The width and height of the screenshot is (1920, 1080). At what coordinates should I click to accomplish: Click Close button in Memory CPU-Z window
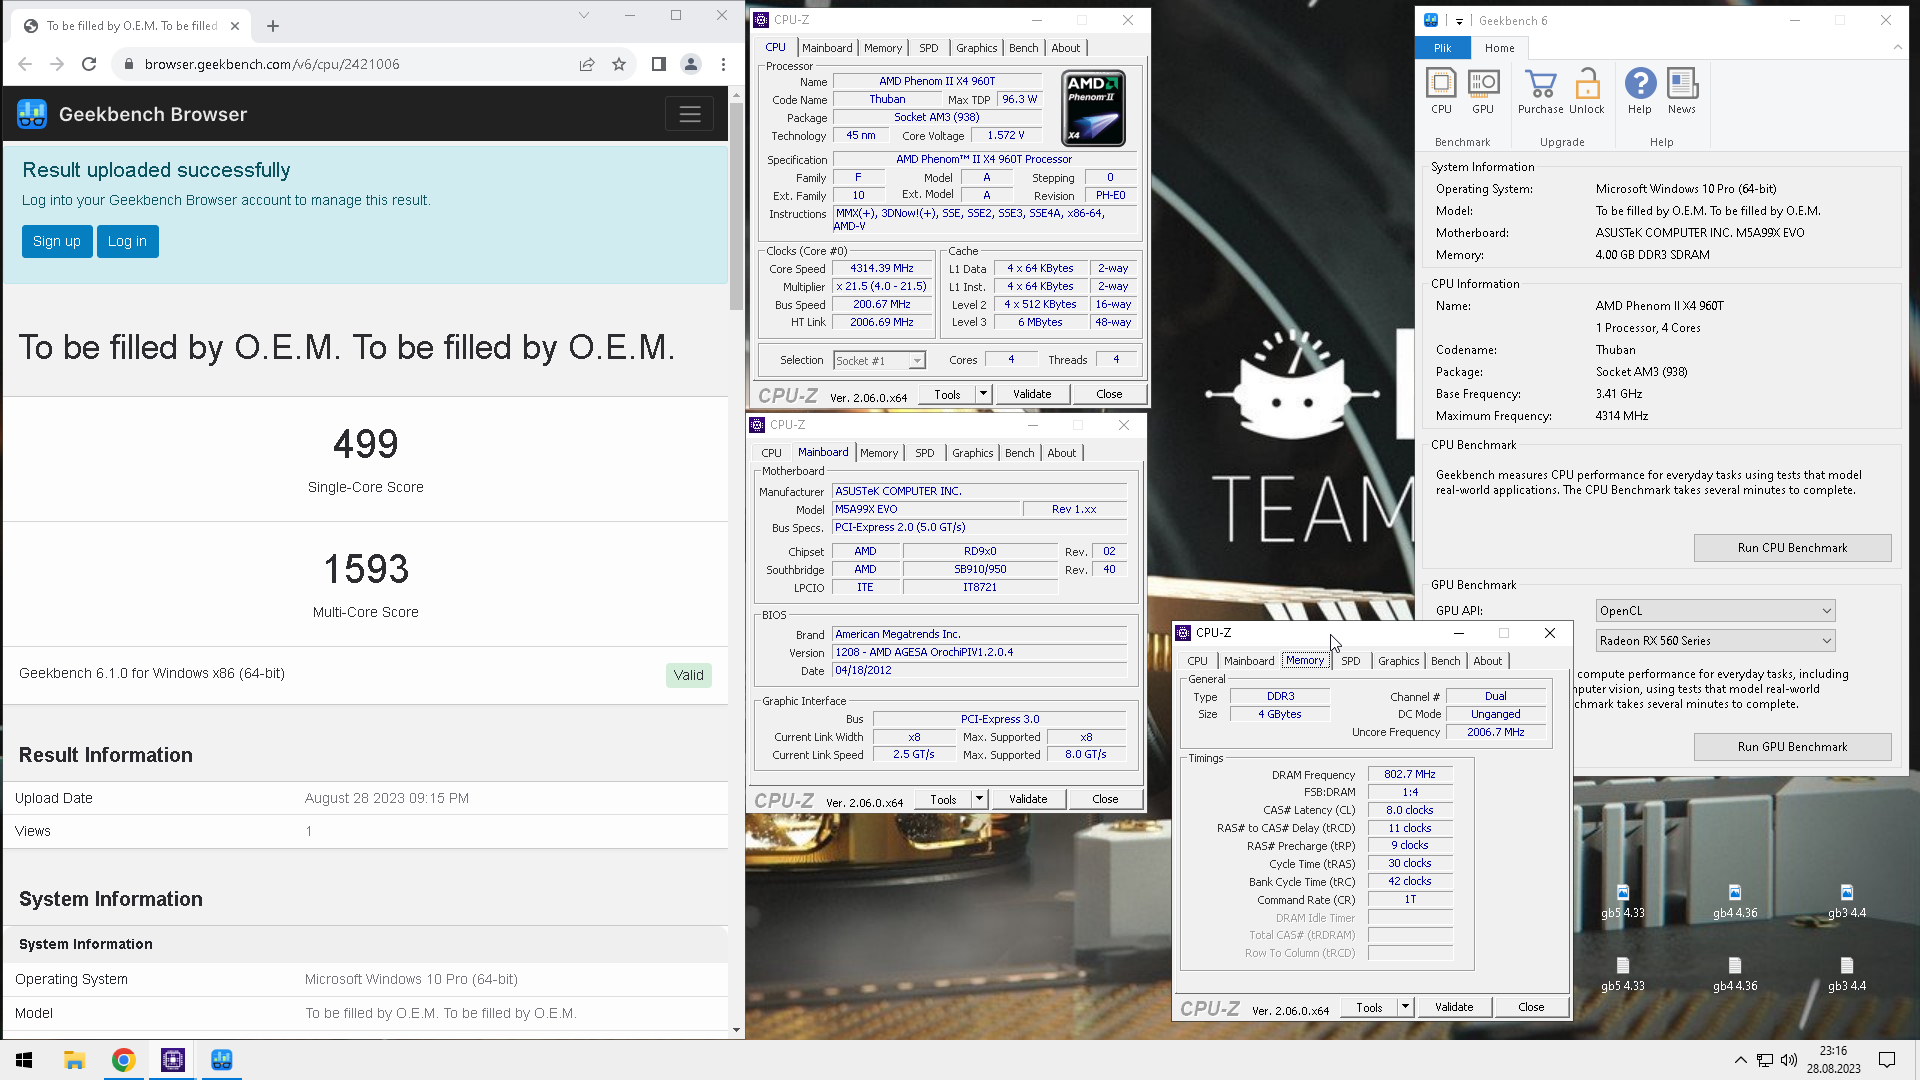point(1531,1007)
